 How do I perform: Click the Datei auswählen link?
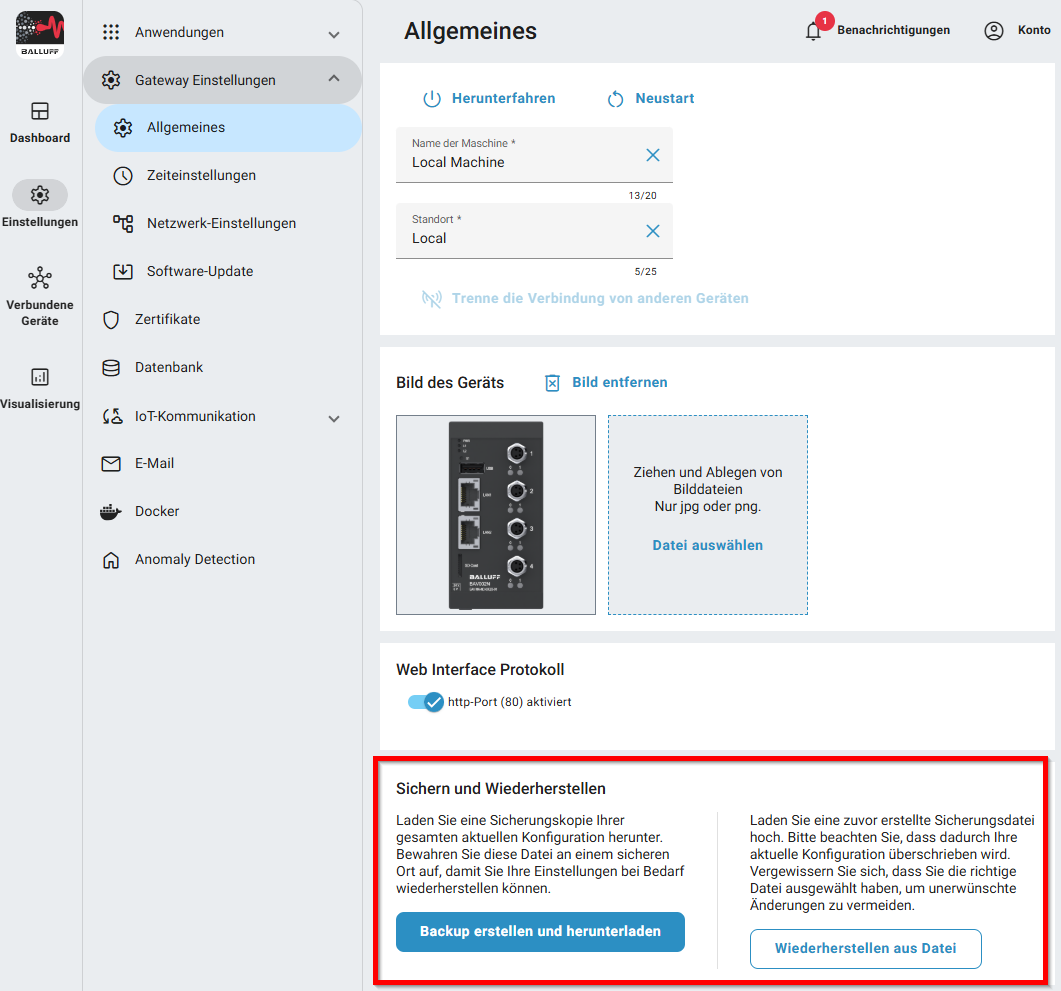point(707,545)
